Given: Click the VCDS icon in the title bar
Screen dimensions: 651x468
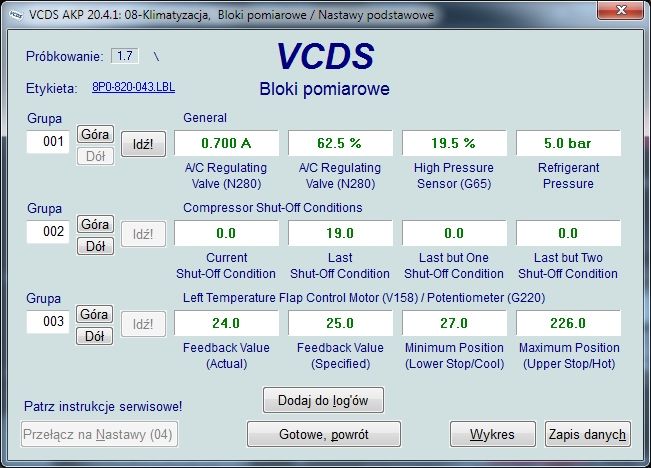Looking at the screenshot, I should (x=16, y=15).
